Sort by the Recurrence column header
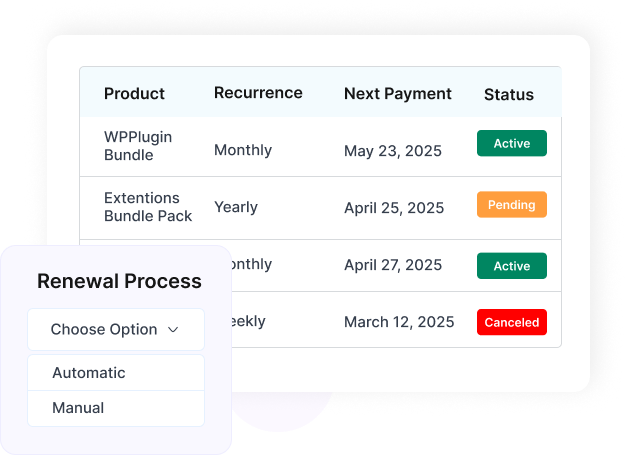Image resolution: width=625 pixels, height=455 pixels. [258, 93]
